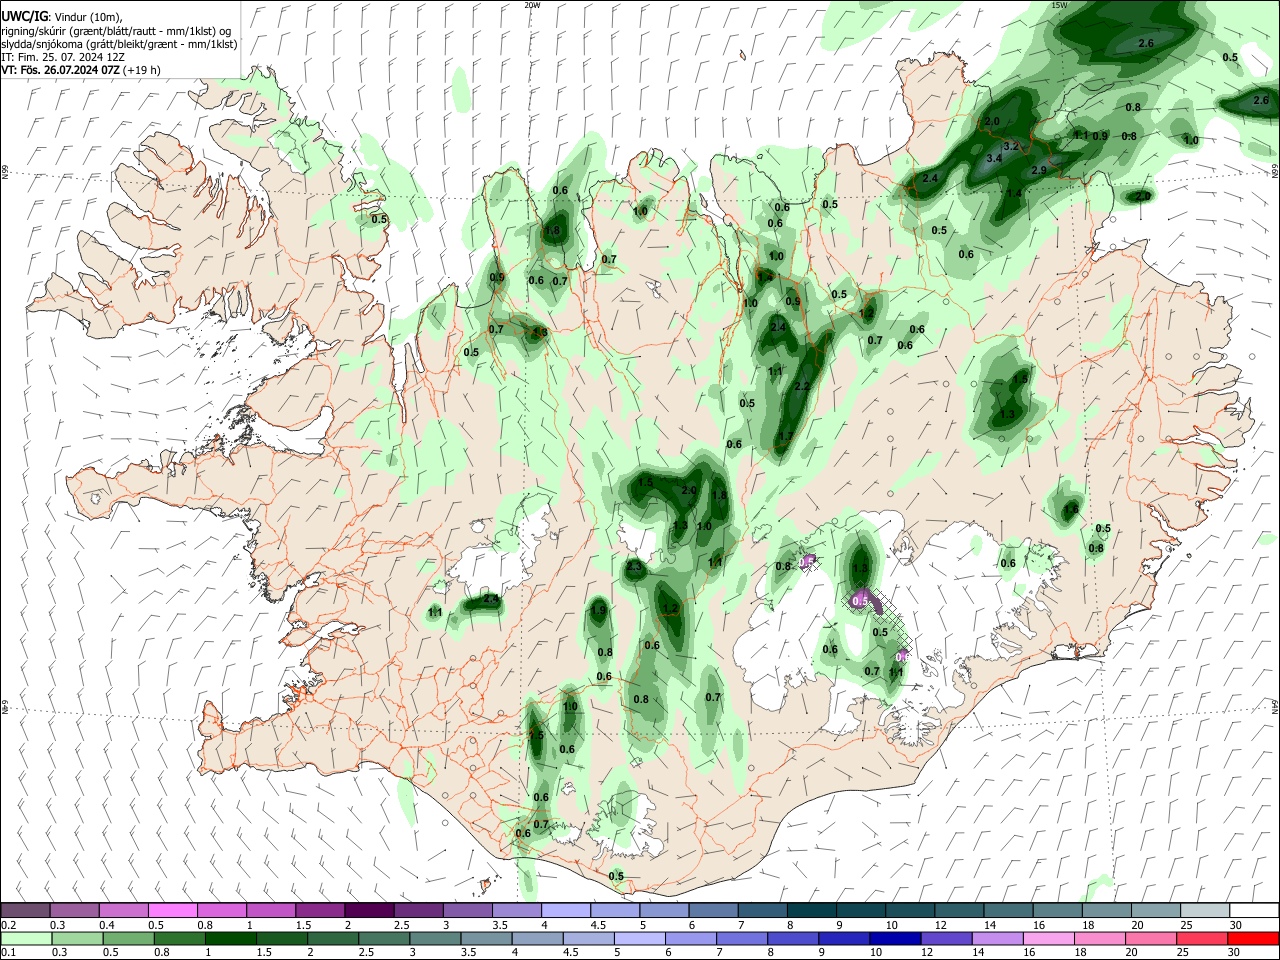Click the 2.3 precipitation value on the map
Screen dimensions: 1280x960
pos(634,566)
